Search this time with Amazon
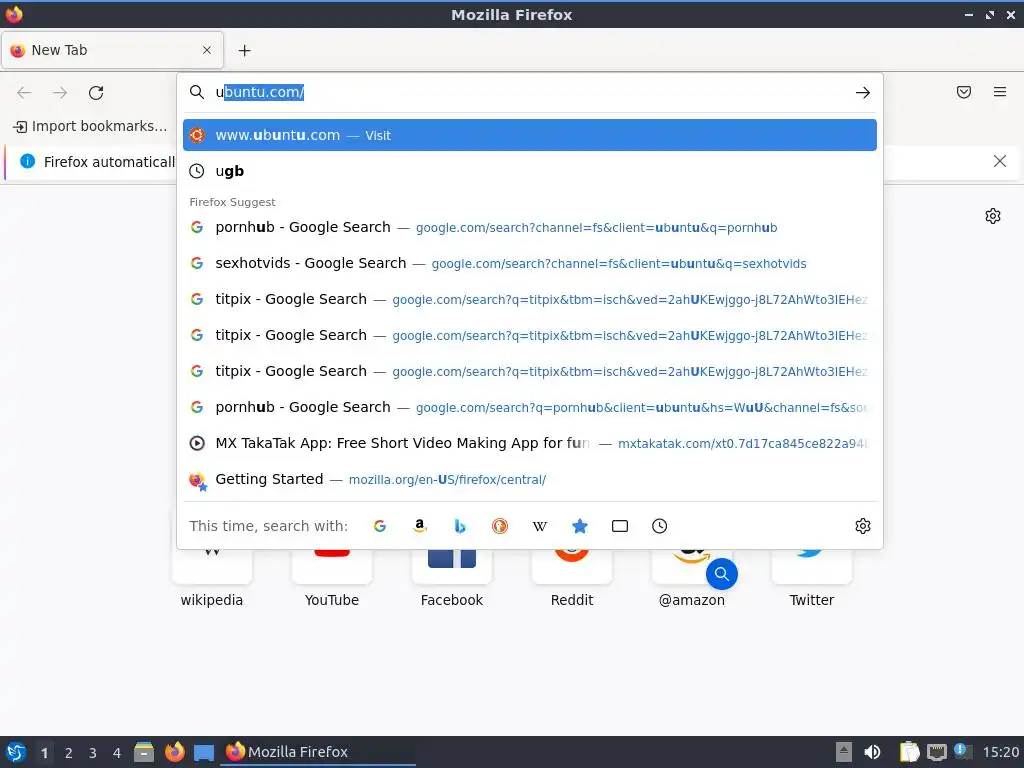This screenshot has width=1024, height=768. pos(420,526)
